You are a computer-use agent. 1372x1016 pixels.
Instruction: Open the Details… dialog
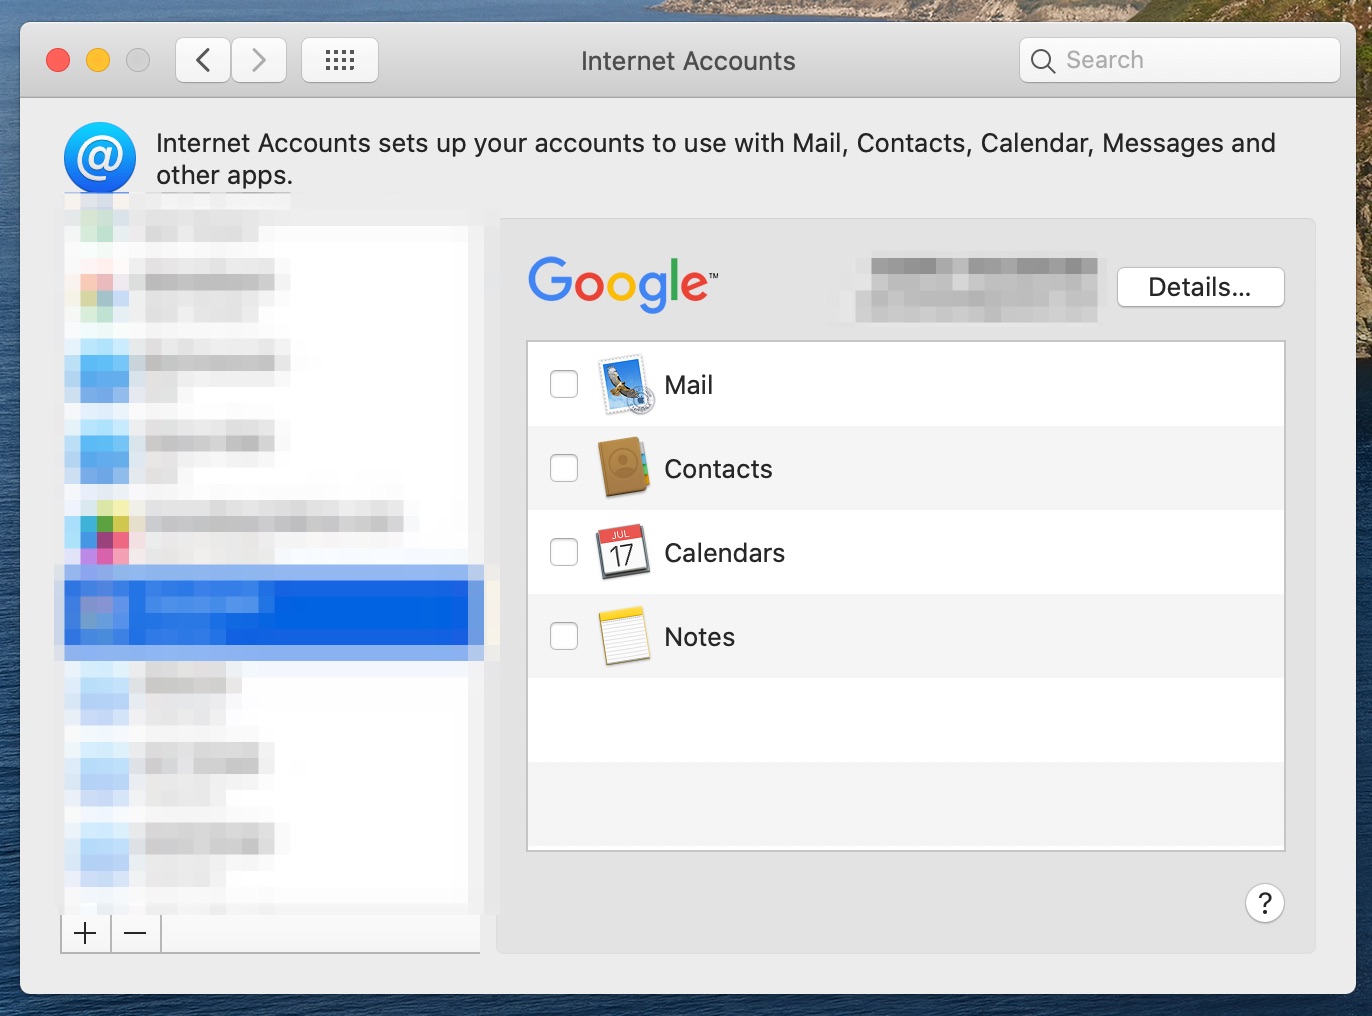1200,287
